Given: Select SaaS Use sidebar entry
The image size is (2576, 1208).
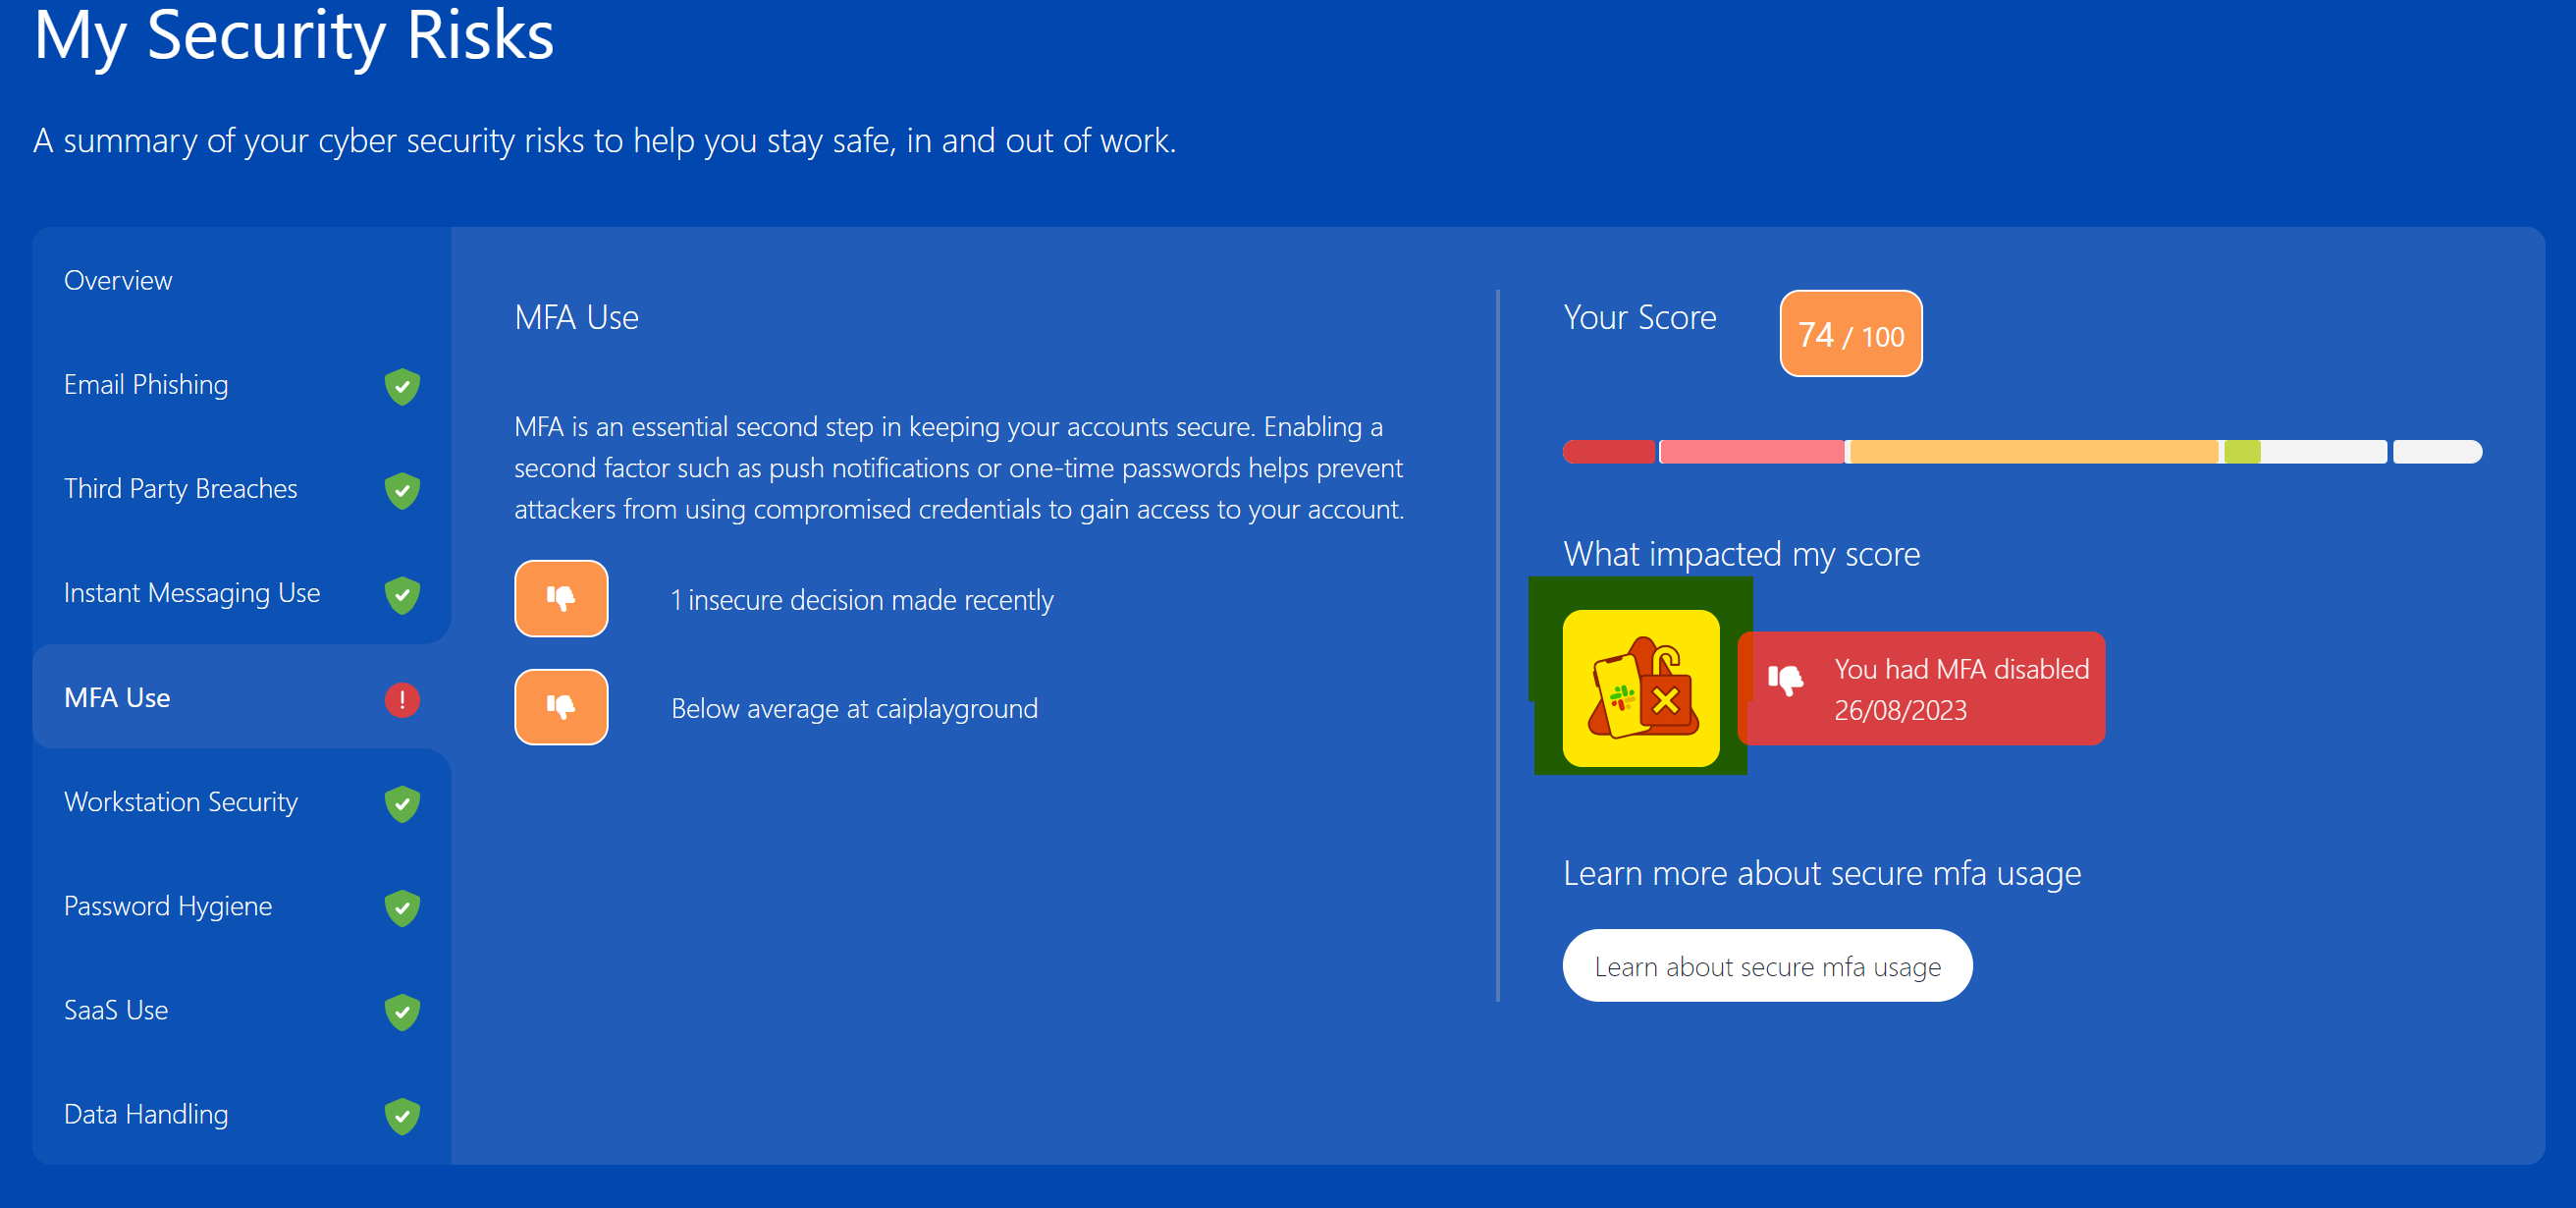Looking at the screenshot, I should 241,1010.
